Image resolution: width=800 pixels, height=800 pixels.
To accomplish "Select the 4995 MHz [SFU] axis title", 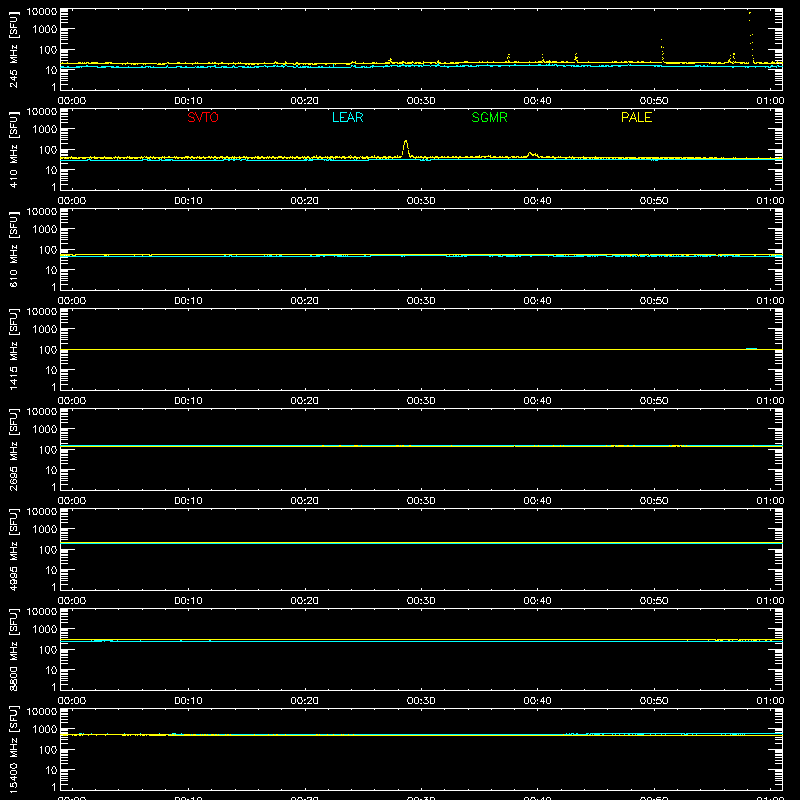I will click(14, 549).
